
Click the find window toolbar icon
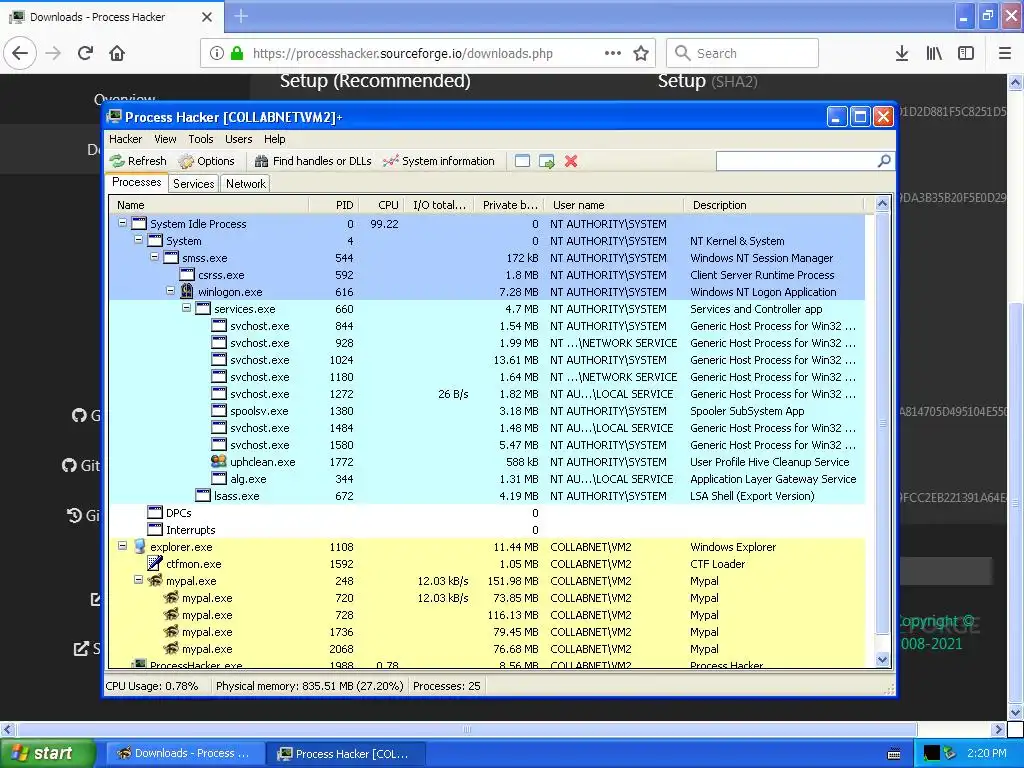(x=522, y=161)
